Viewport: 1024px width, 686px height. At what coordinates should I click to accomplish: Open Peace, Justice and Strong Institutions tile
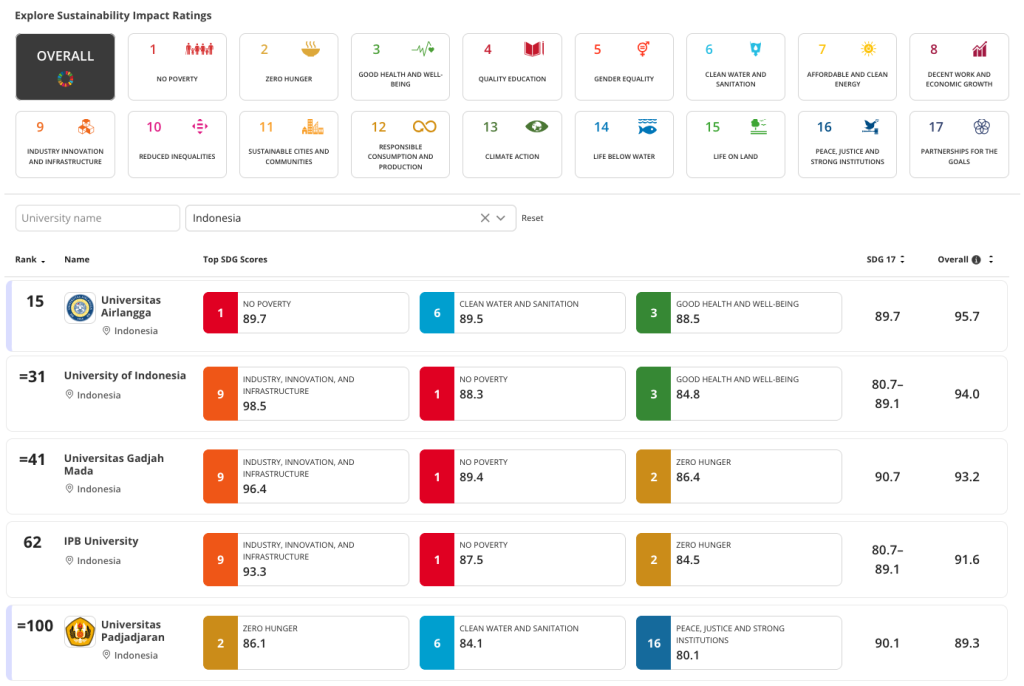click(x=847, y=144)
